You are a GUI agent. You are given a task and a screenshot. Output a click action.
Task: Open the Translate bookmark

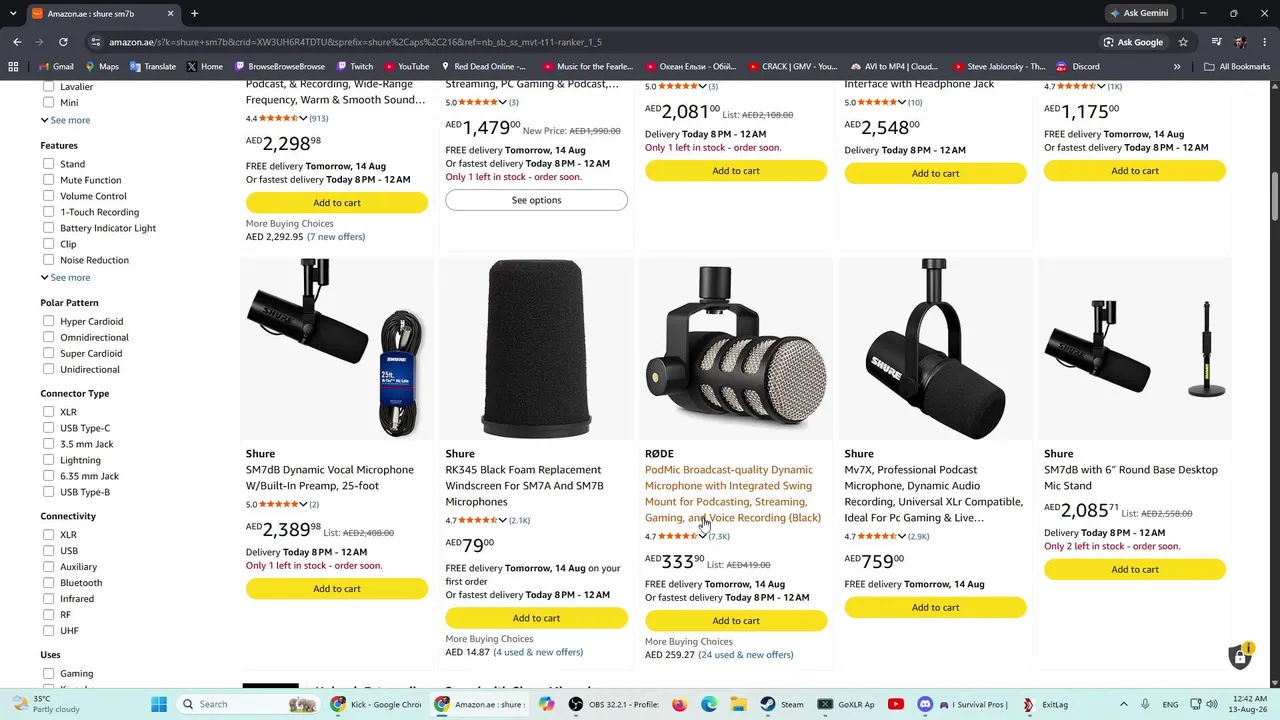tap(152, 67)
